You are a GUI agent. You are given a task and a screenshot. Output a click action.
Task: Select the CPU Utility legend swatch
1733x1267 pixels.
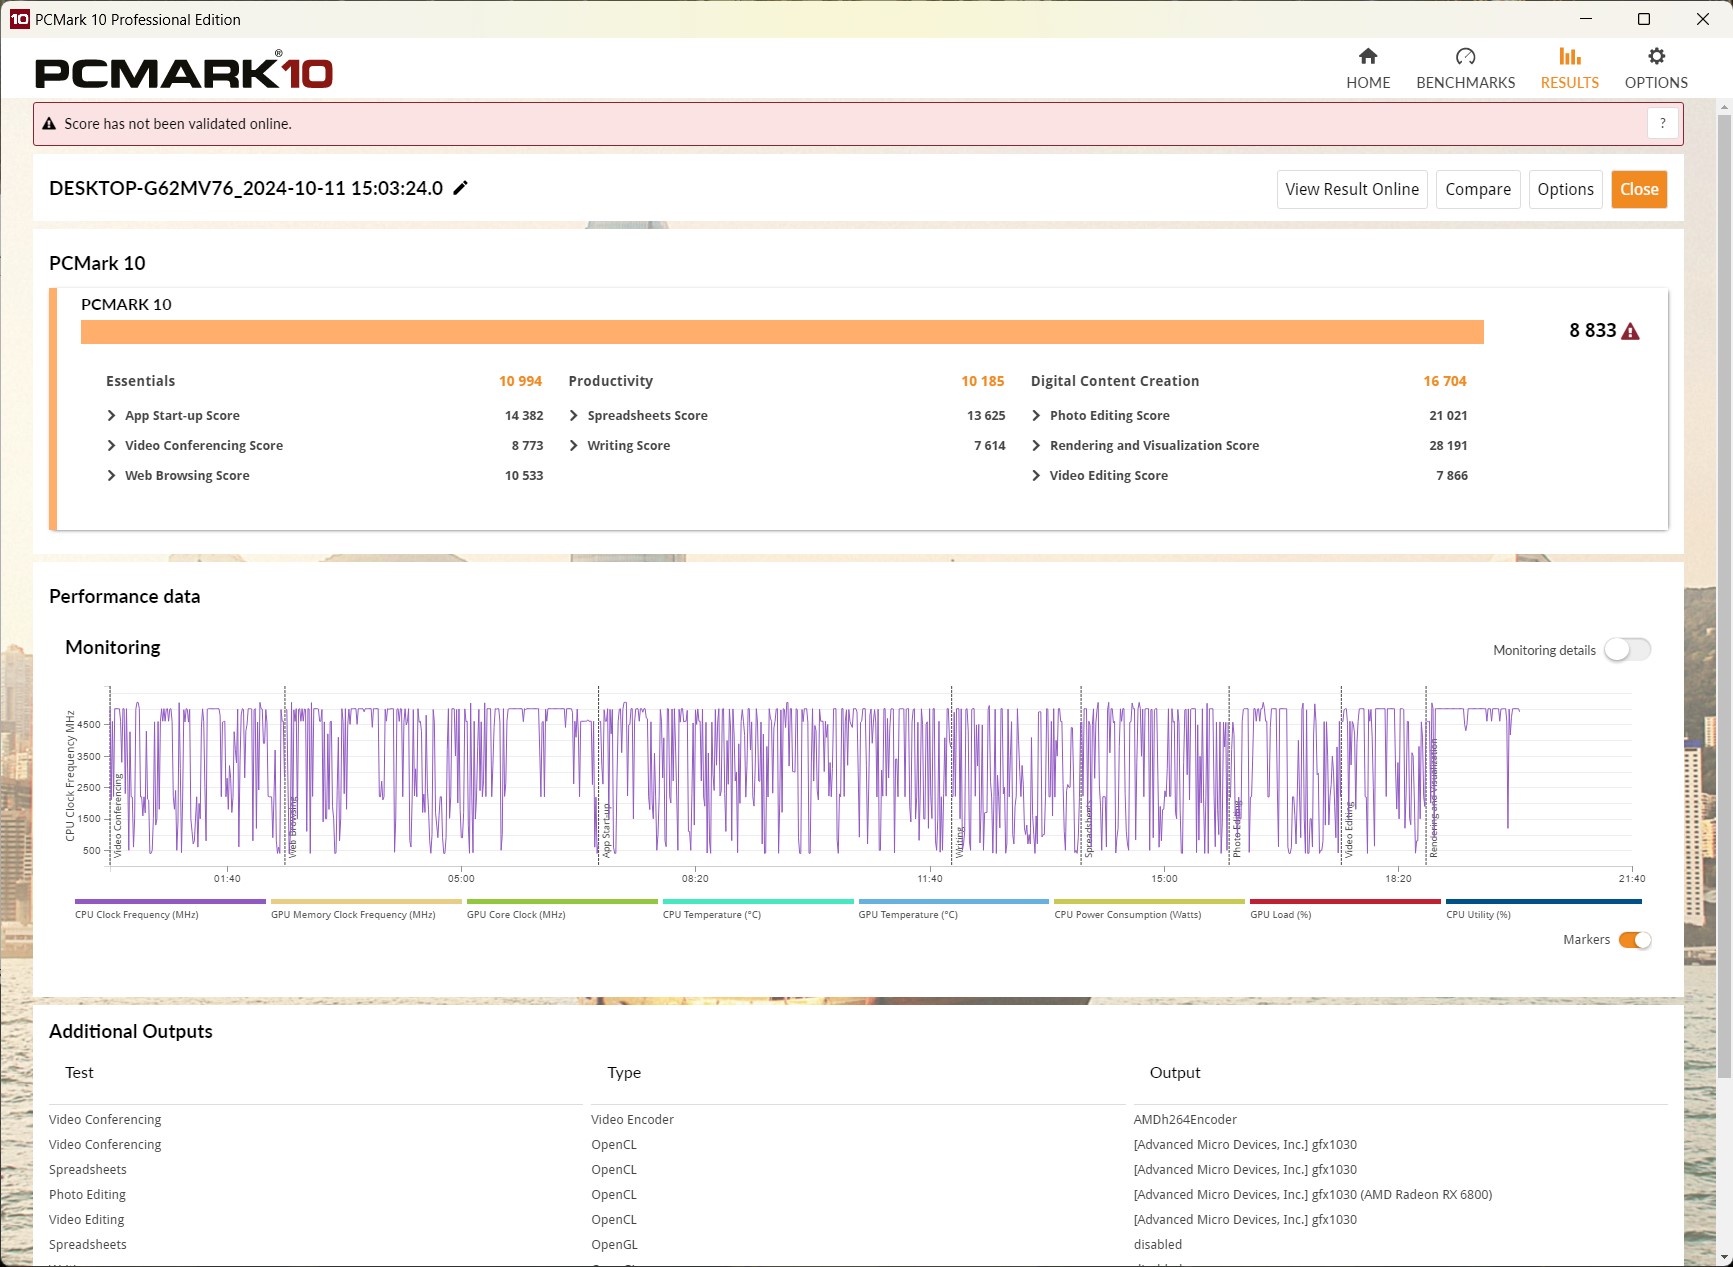coord(1543,901)
